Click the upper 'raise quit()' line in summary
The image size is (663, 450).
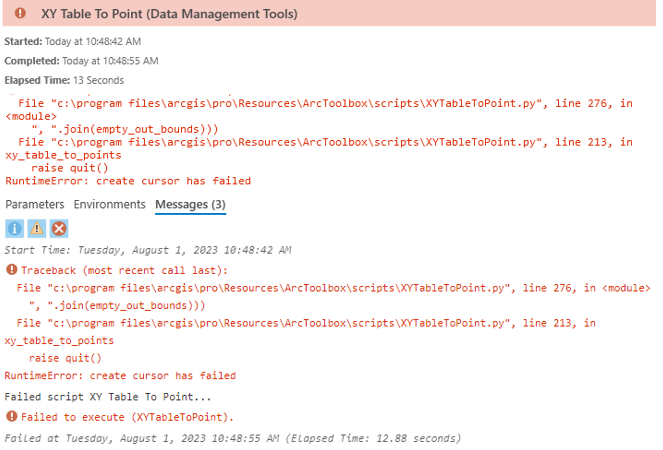[70, 168]
